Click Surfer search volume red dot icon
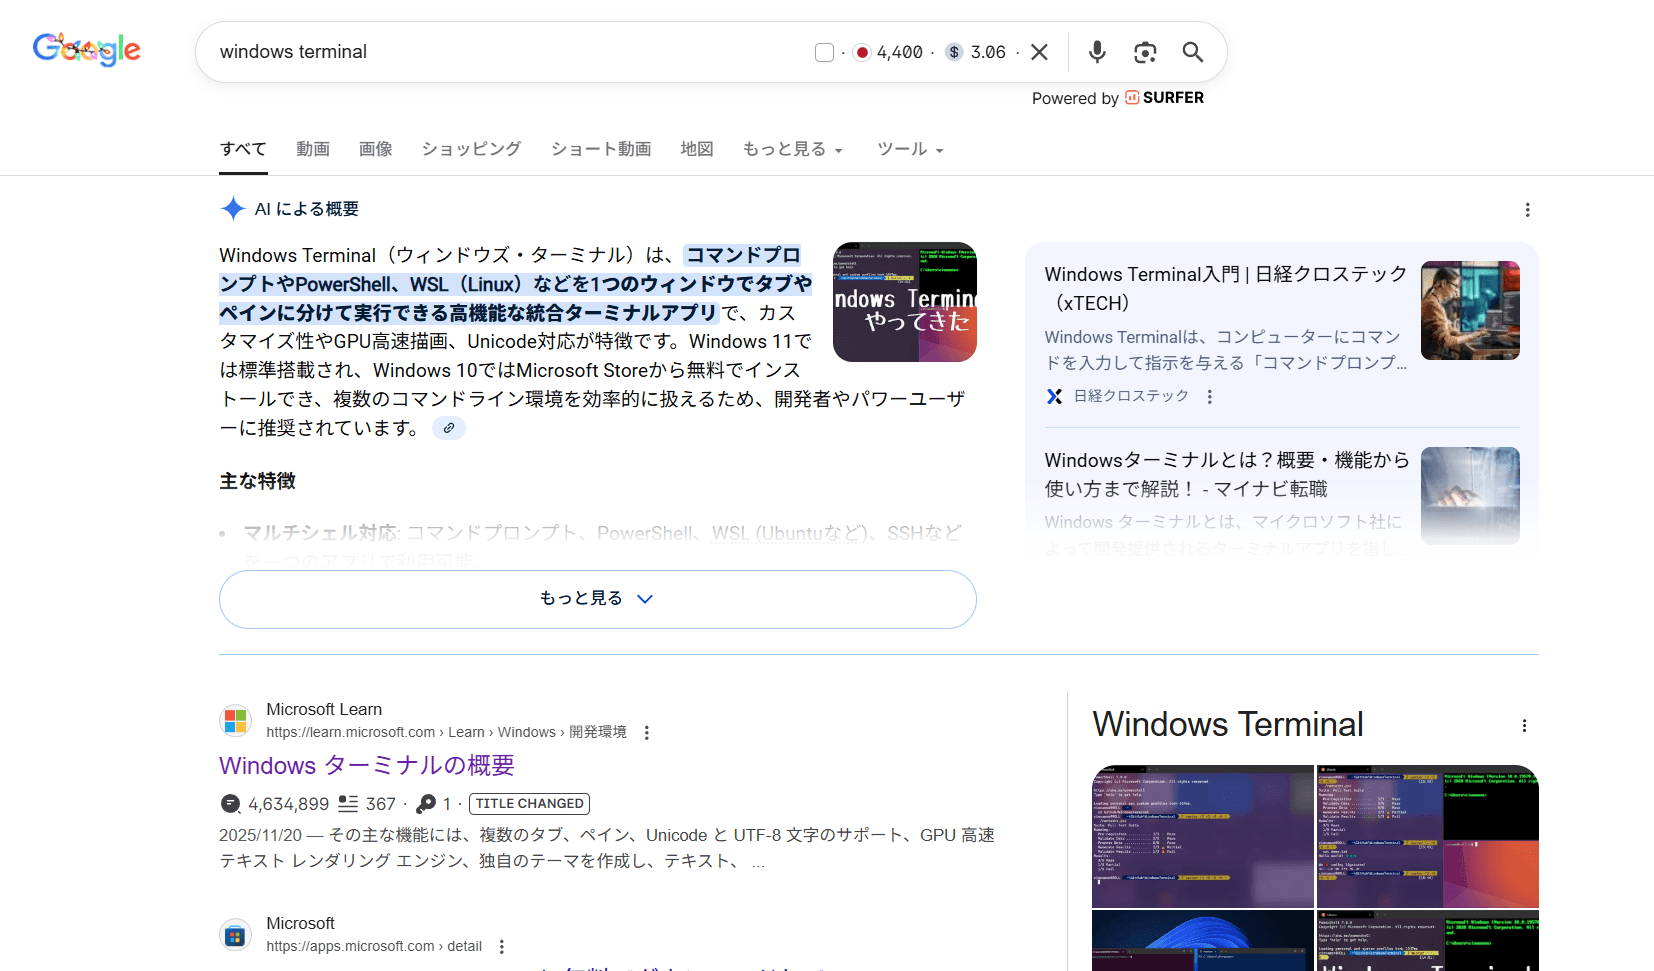The height and width of the screenshot is (971, 1654). pyautogui.click(x=861, y=51)
